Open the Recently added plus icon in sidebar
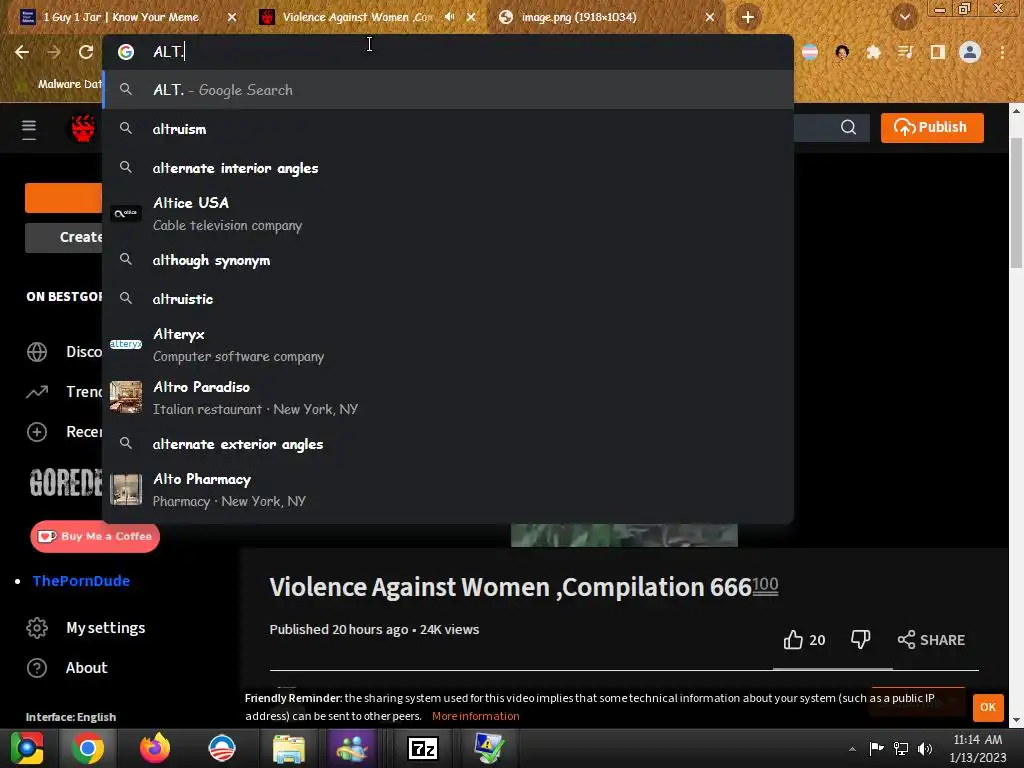1024x768 pixels. click(37, 432)
